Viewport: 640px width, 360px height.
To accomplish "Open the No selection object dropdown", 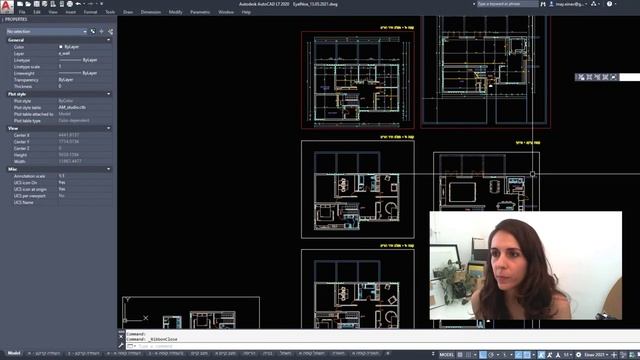I will [x=46, y=31].
